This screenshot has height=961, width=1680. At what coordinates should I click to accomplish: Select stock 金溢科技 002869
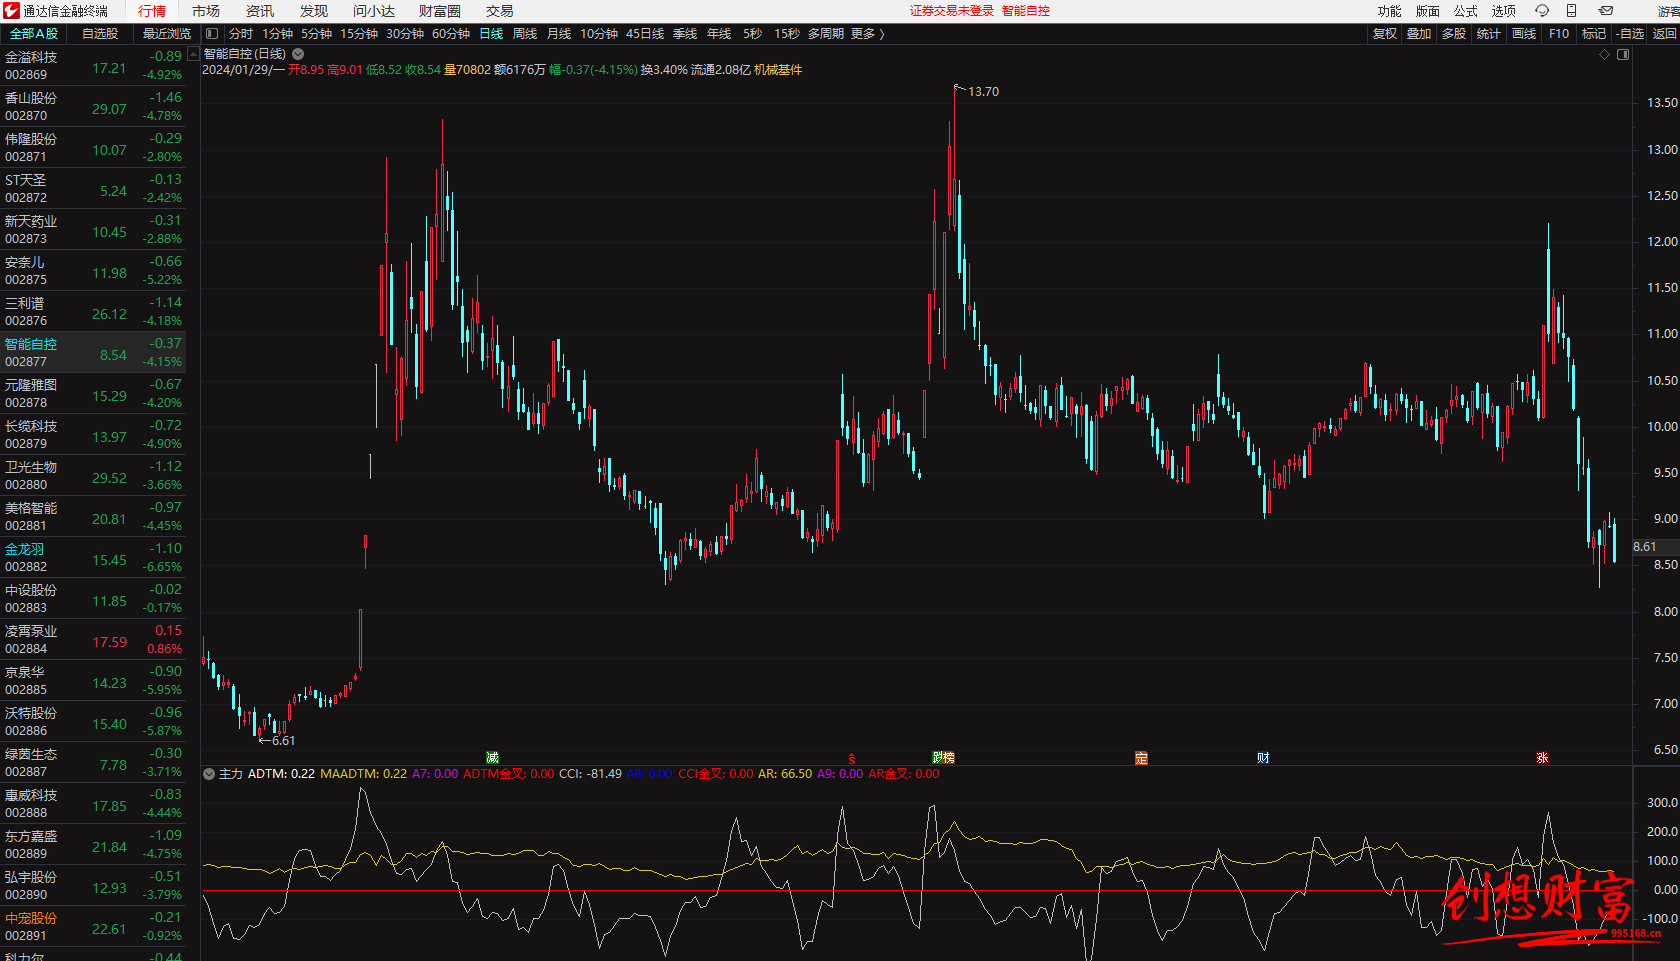tap(93, 65)
